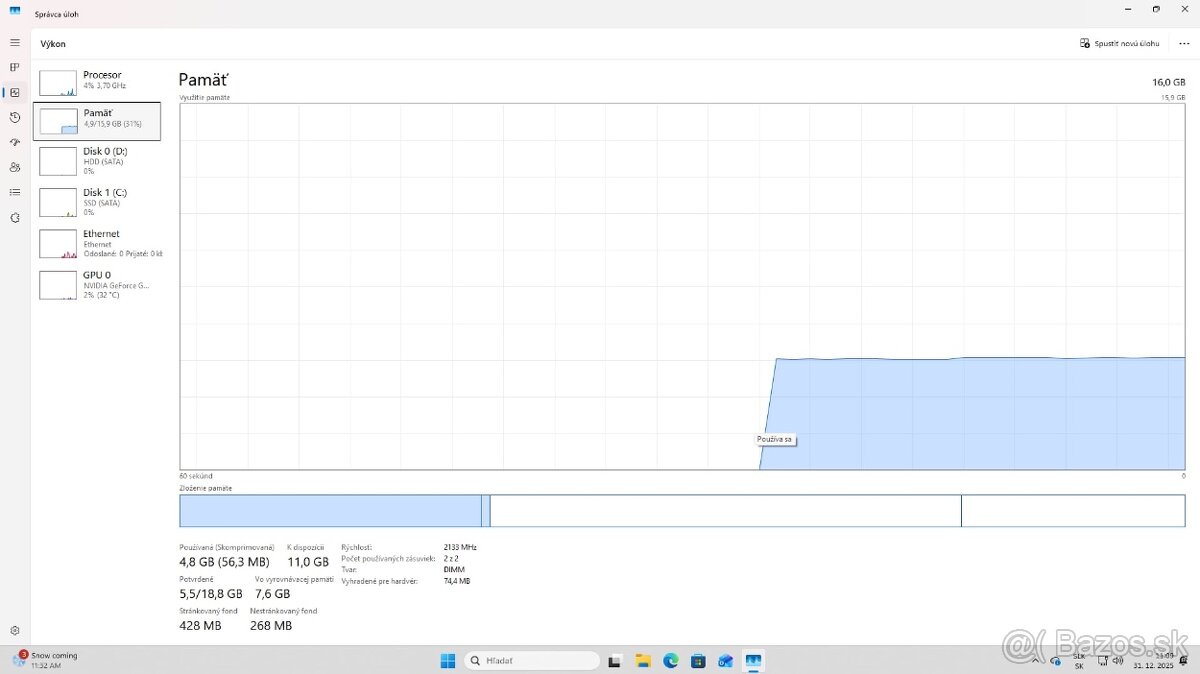Open the Services sidebar icon
The width and height of the screenshot is (1200, 674).
coord(14,217)
